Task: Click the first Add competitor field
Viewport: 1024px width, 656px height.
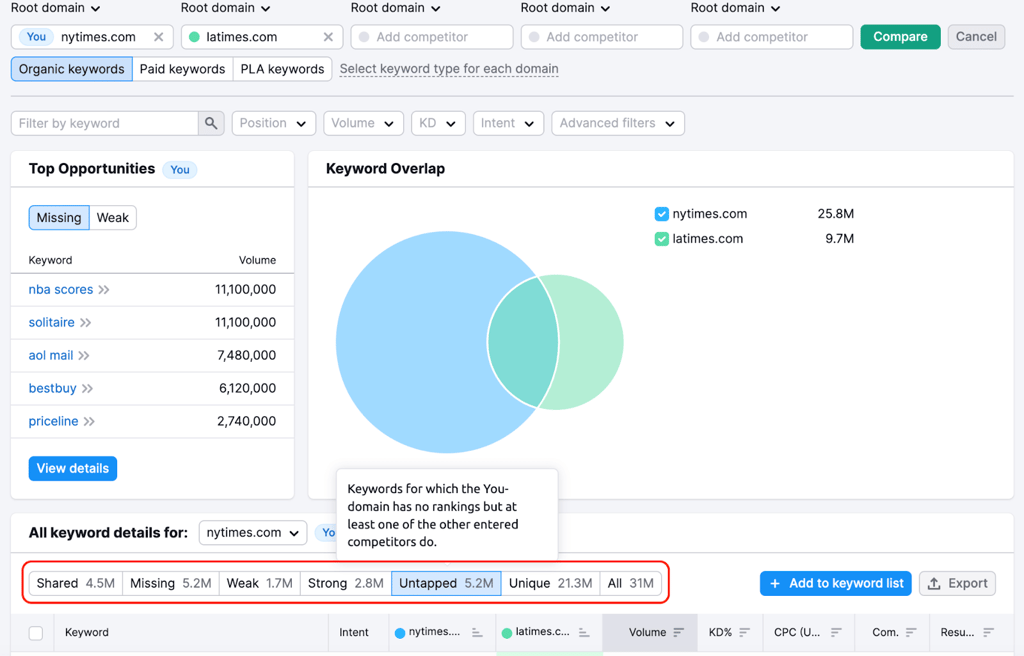Action: click(x=432, y=37)
